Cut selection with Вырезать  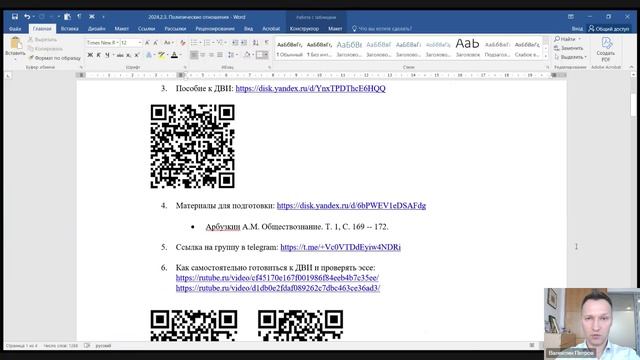(42, 40)
